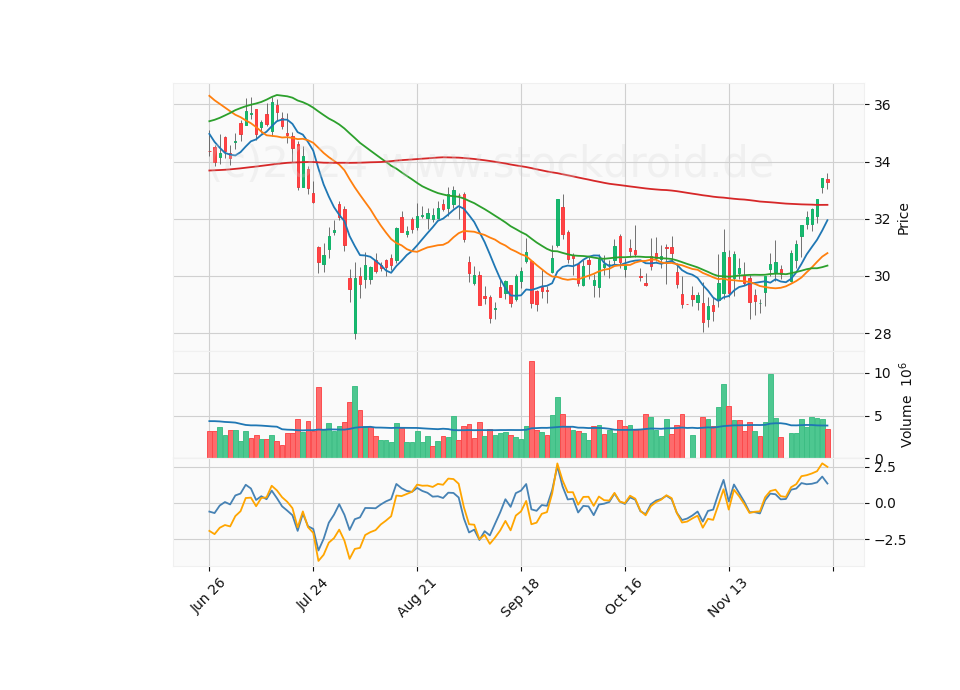Image resolution: width=960 pixels, height=690 pixels.
Task: Click the Price axis title
Action: (903, 219)
